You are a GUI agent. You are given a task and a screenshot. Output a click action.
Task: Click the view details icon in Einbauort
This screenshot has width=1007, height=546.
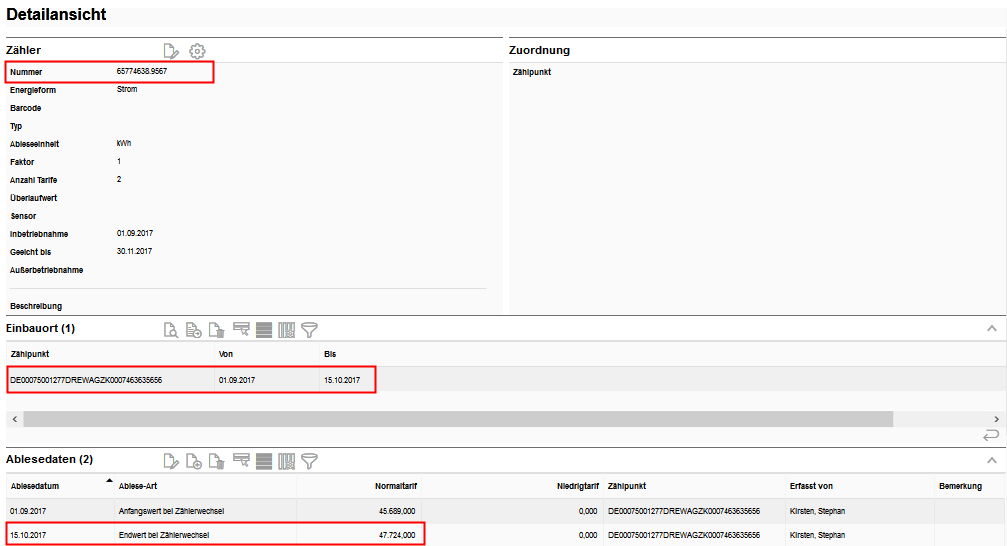pos(171,329)
